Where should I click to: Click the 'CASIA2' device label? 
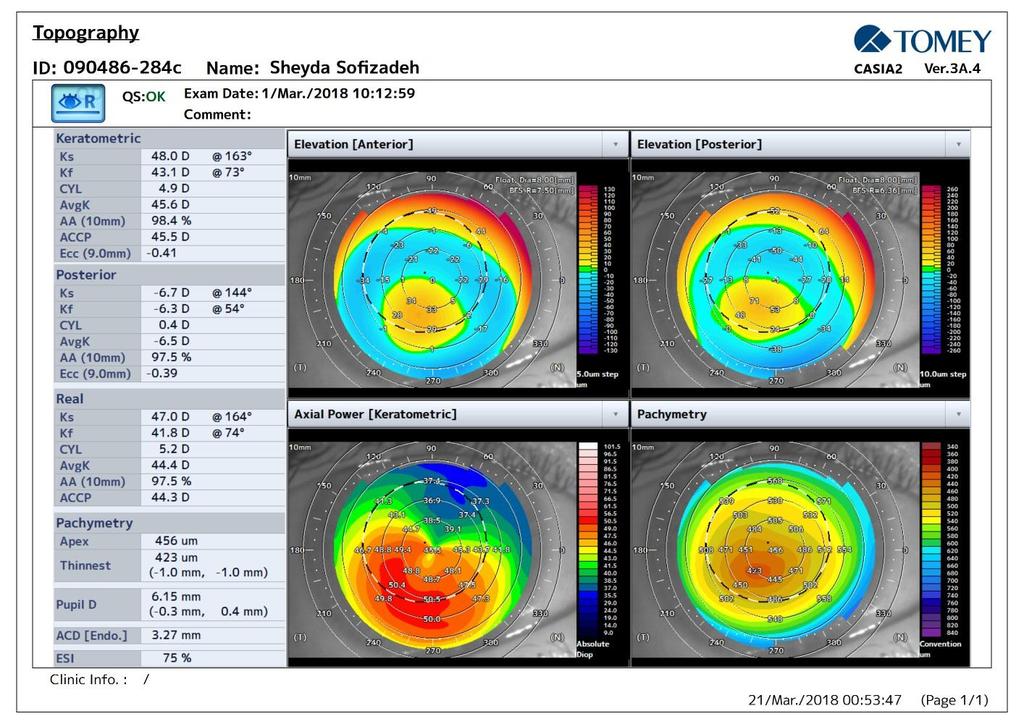click(878, 69)
